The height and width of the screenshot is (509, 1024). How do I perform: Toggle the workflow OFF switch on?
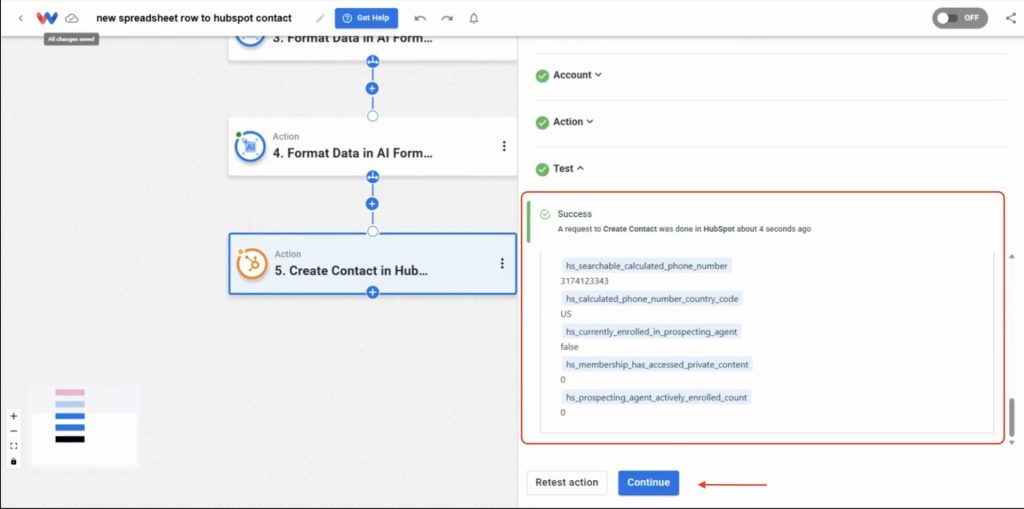(x=959, y=18)
